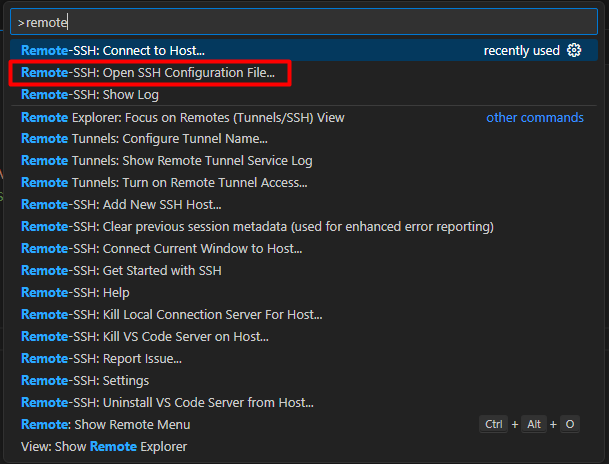Select Remote-SSH: Kill VS Code Server on Host

(304, 336)
